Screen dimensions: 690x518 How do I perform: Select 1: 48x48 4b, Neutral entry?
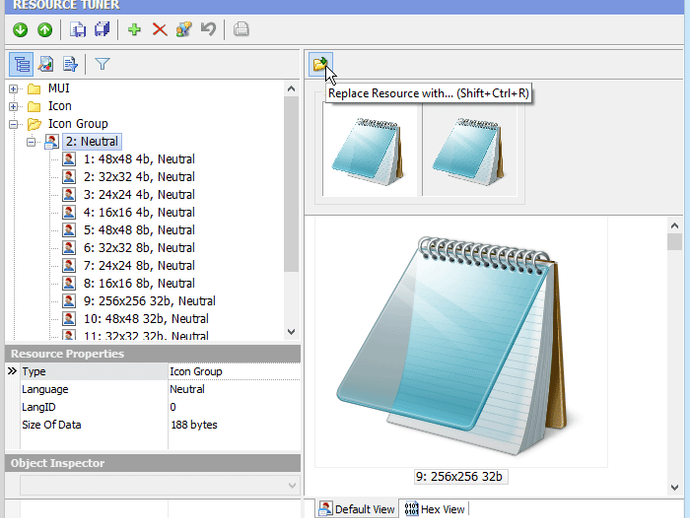click(x=139, y=159)
